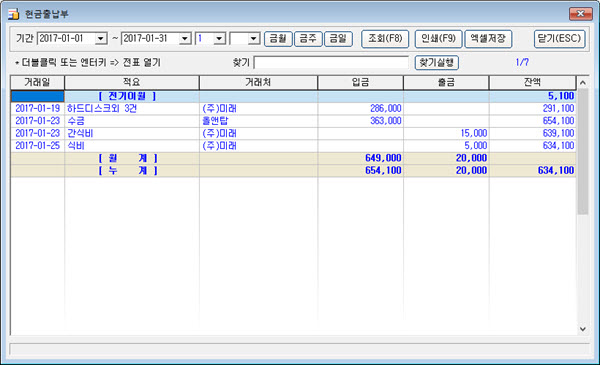Viewport: 600px width, 365px height.
Task: Close the 현금출납부 window with X
Action: (x=580, y=14)
